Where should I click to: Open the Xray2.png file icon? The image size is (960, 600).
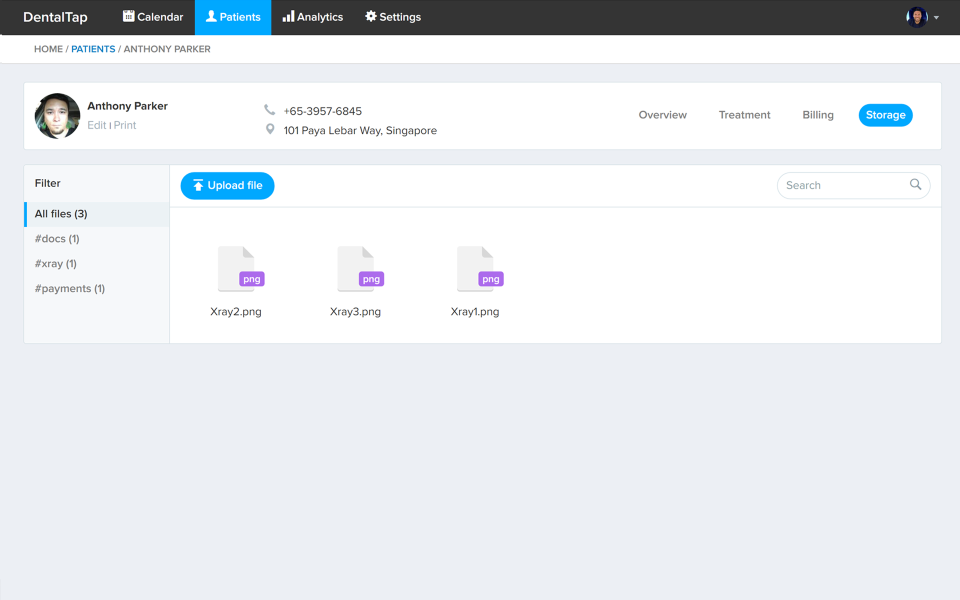241,269
